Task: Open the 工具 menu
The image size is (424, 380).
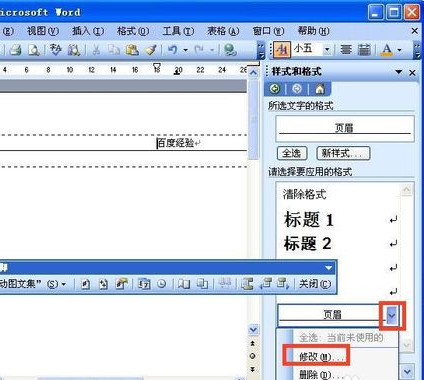Action: (x=178, y=31)
